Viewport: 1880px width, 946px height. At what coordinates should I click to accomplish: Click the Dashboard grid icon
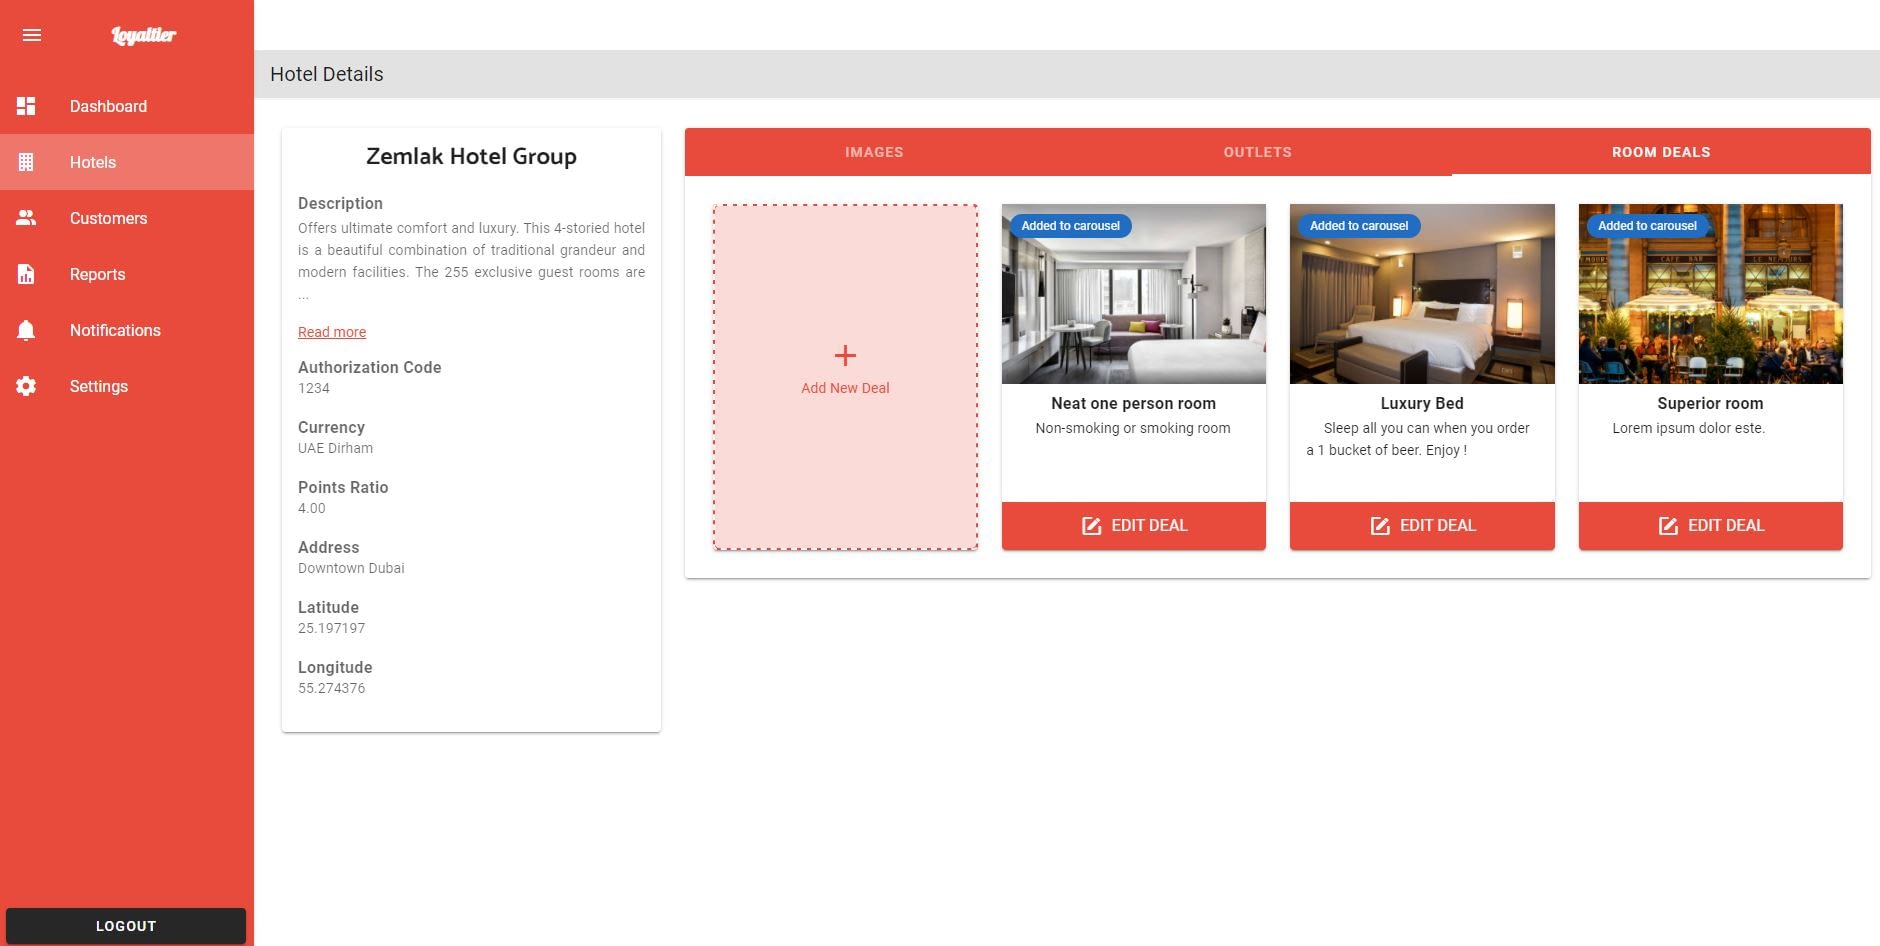pos(26,106)
